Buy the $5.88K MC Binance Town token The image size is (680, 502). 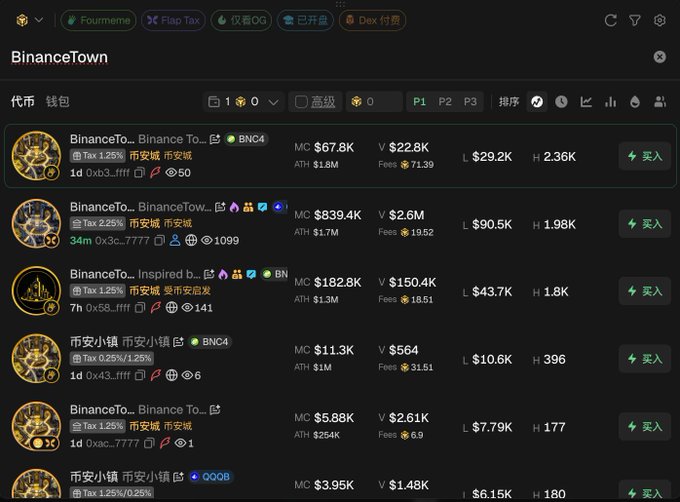(645, 427)
